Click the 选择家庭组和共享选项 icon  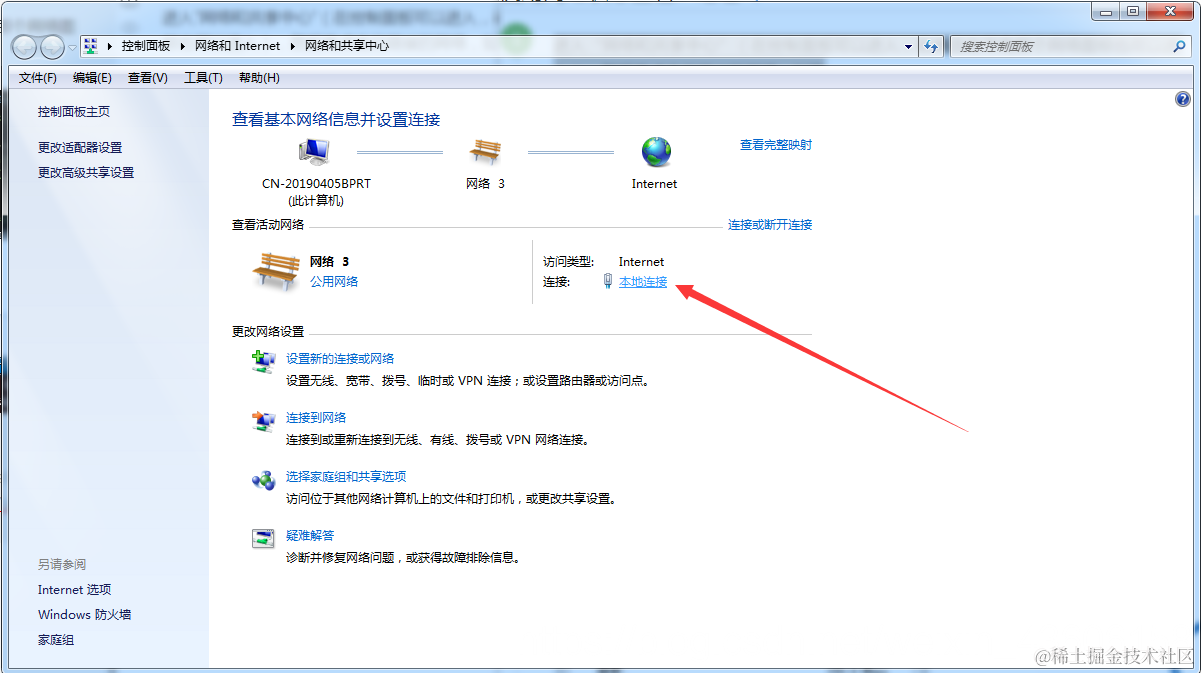(x=262, y=481)
